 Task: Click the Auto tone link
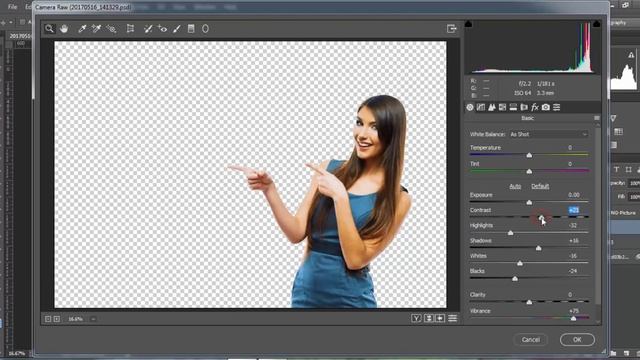tap(515, 186)
